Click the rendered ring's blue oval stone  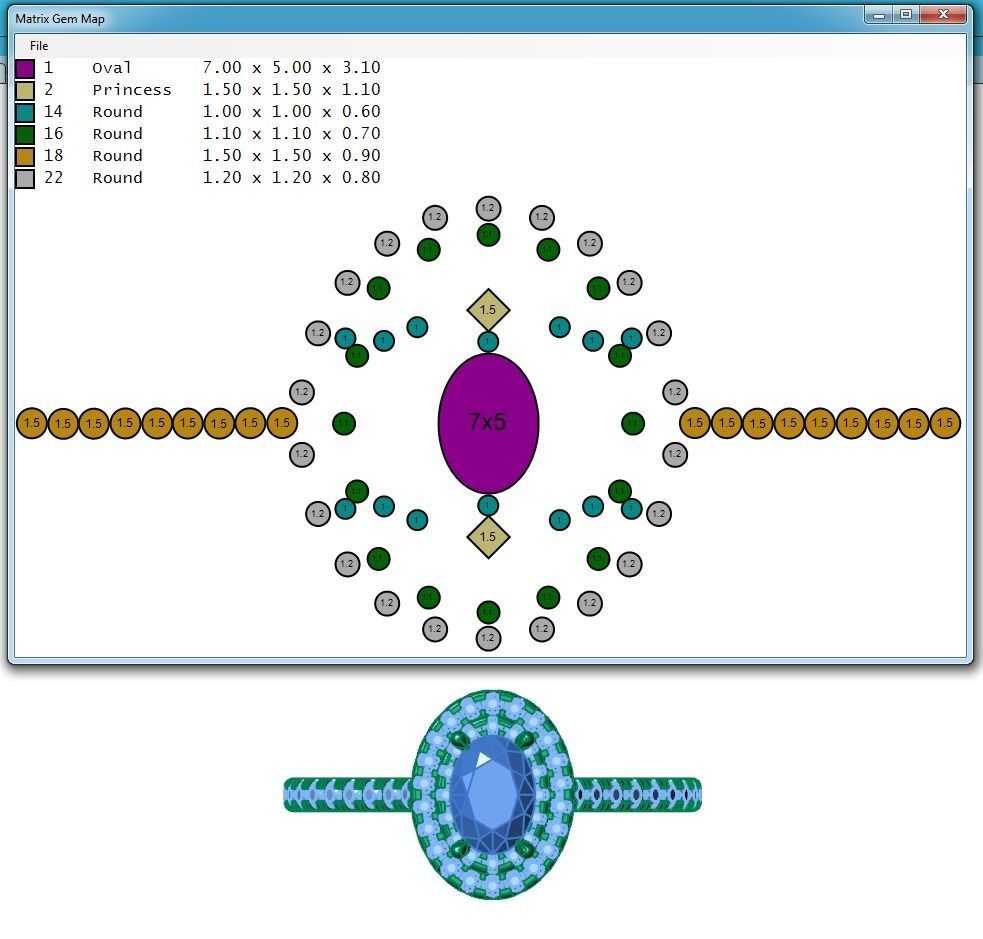493,795
